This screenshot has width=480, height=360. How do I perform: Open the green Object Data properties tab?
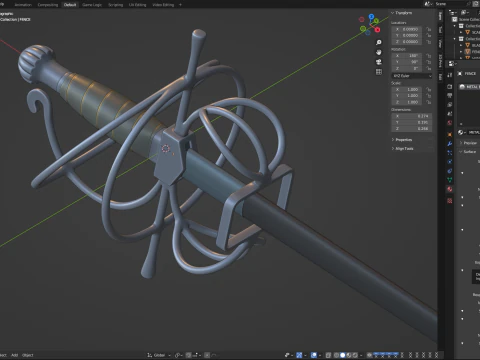450,180
